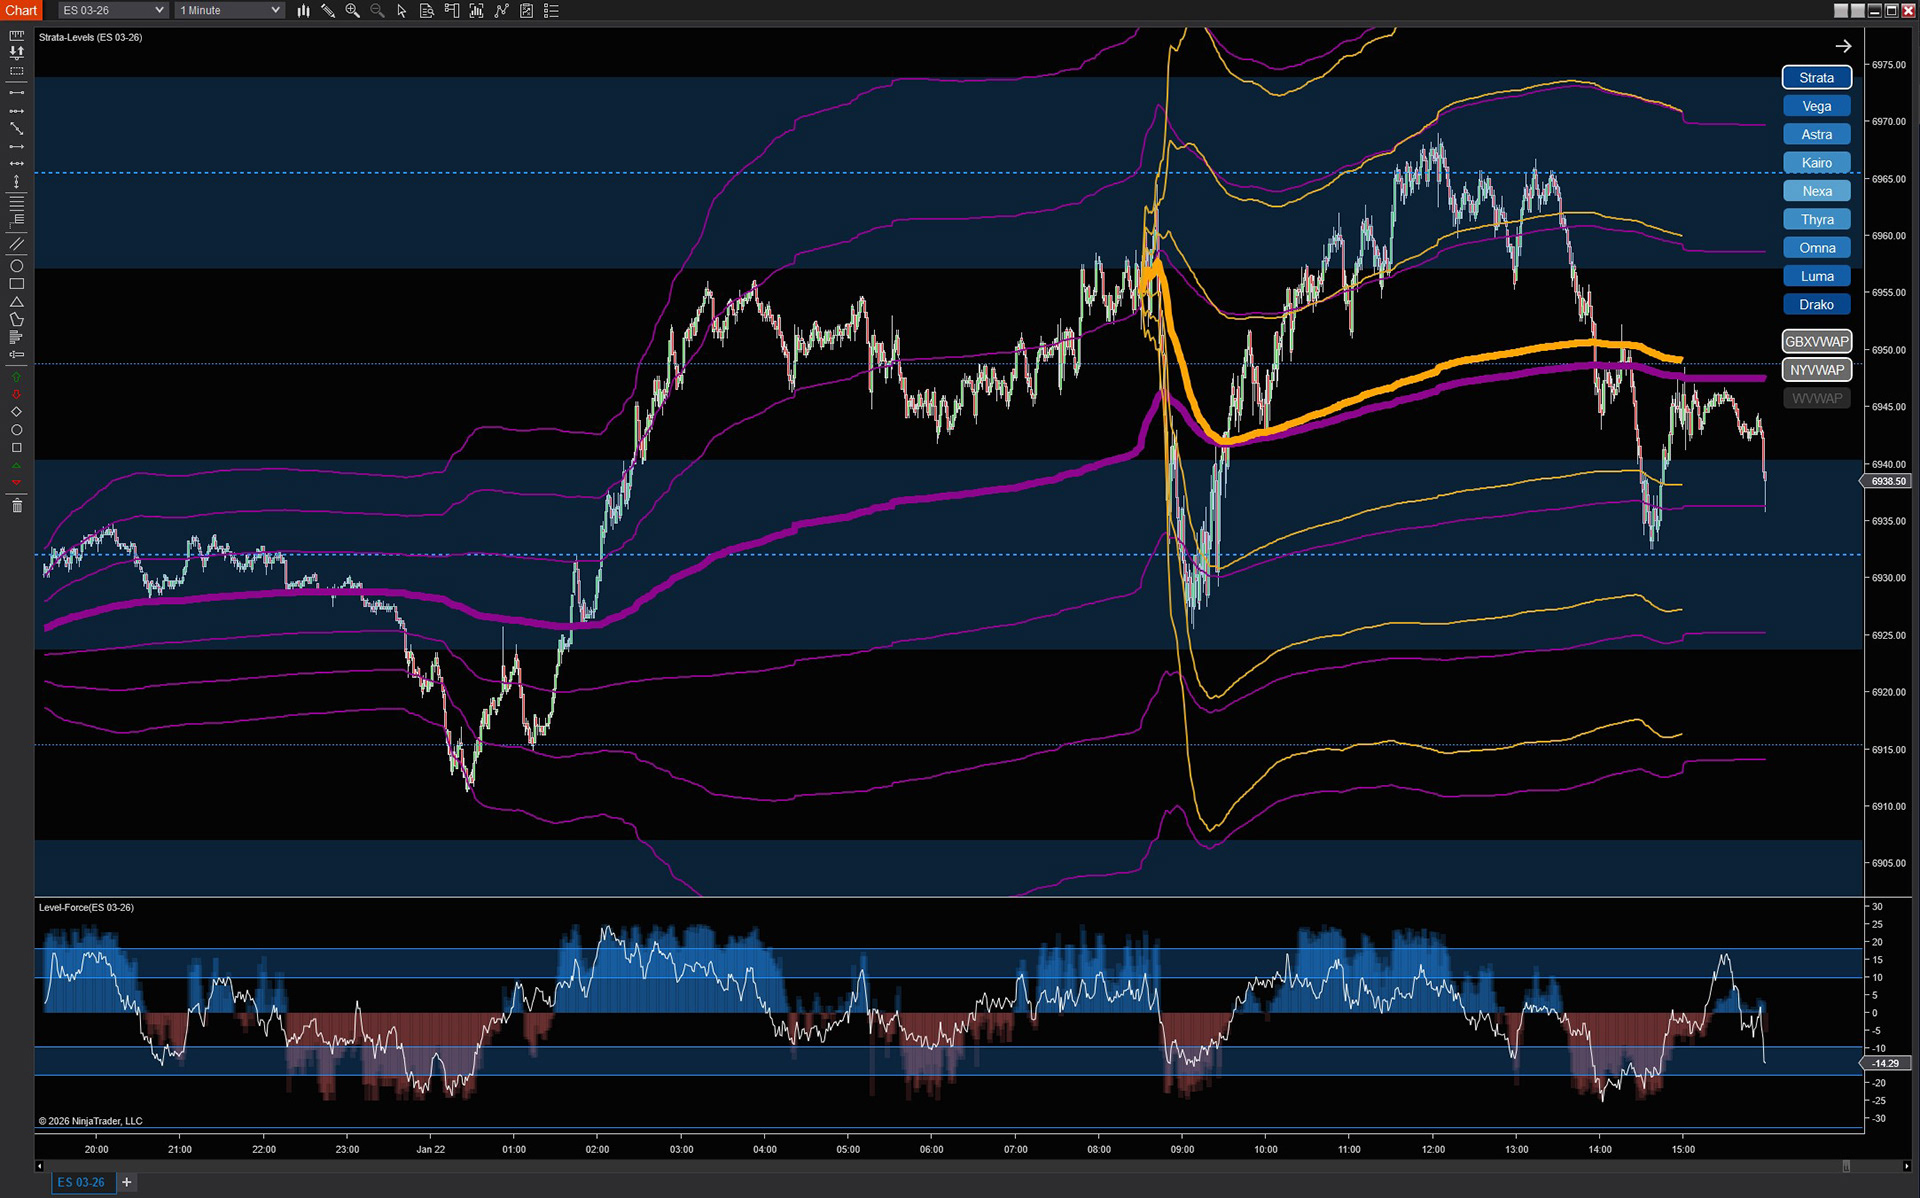Screen dimensions: 1920x1198
Task: Open the ES 03-26 instrument dropdown
Action: 112,10
